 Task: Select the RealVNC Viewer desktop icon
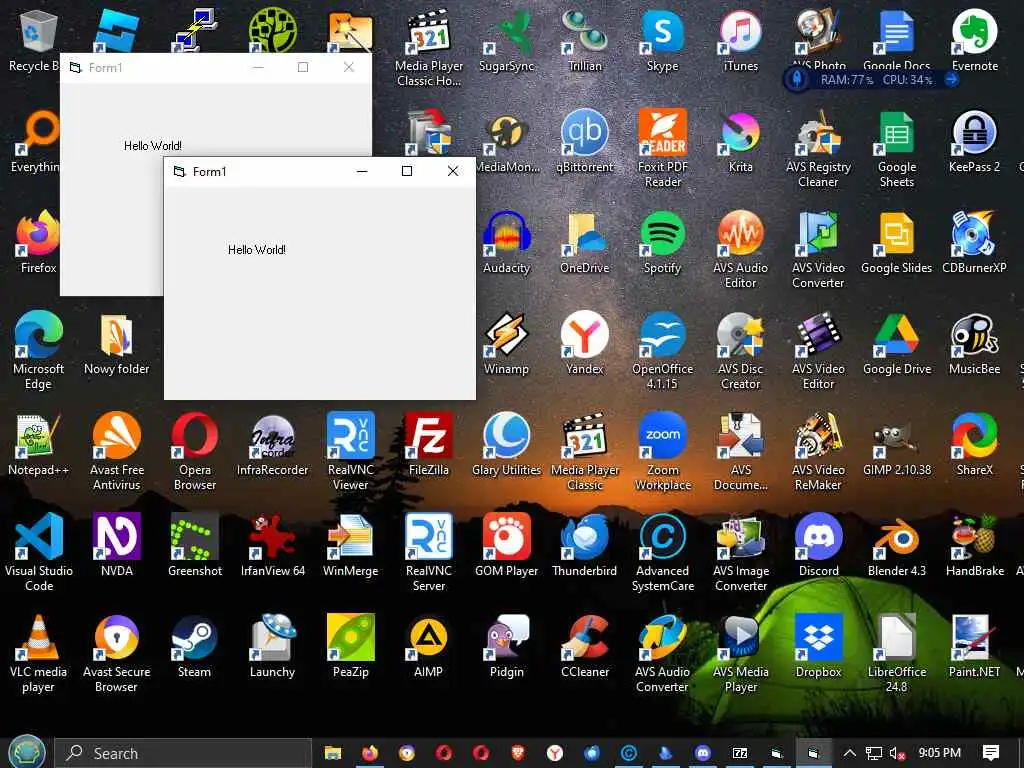click(351, 451)
